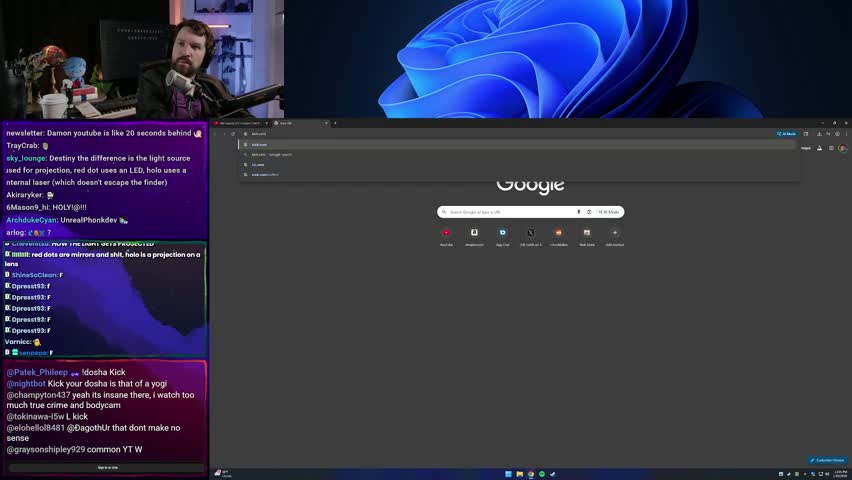This screenshot has width=852, height=480.
Task: Click the Add shortcut plus icon
Action: [614, 233]
